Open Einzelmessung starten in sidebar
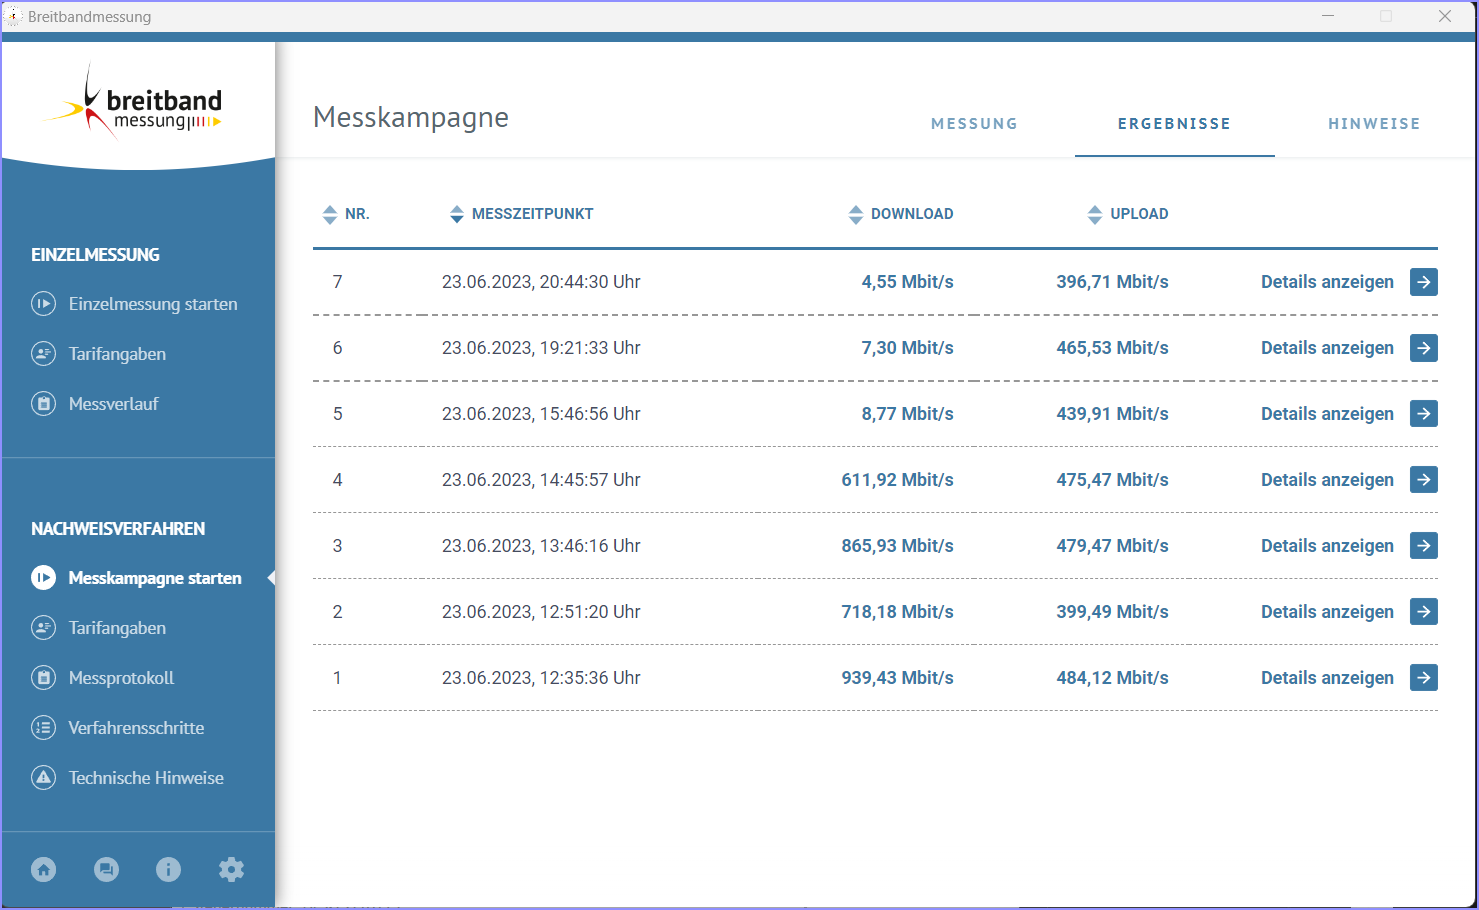This screenshot has height=910, width=1479. click(153, 304)
